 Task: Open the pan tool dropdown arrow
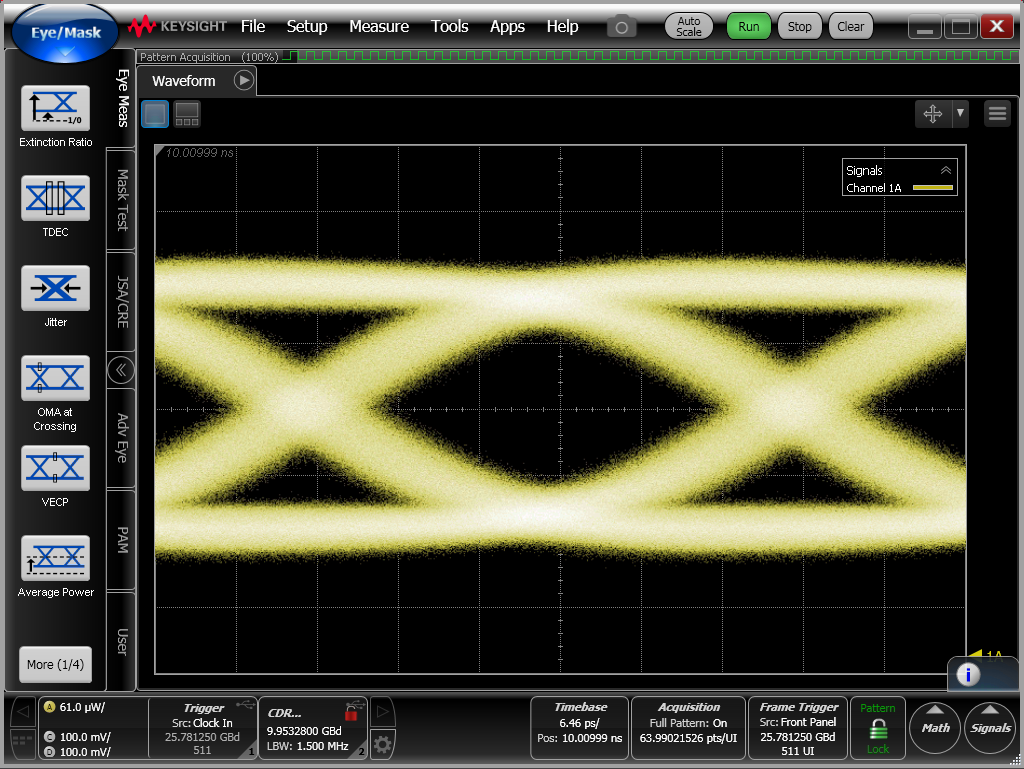coord(959,113)
